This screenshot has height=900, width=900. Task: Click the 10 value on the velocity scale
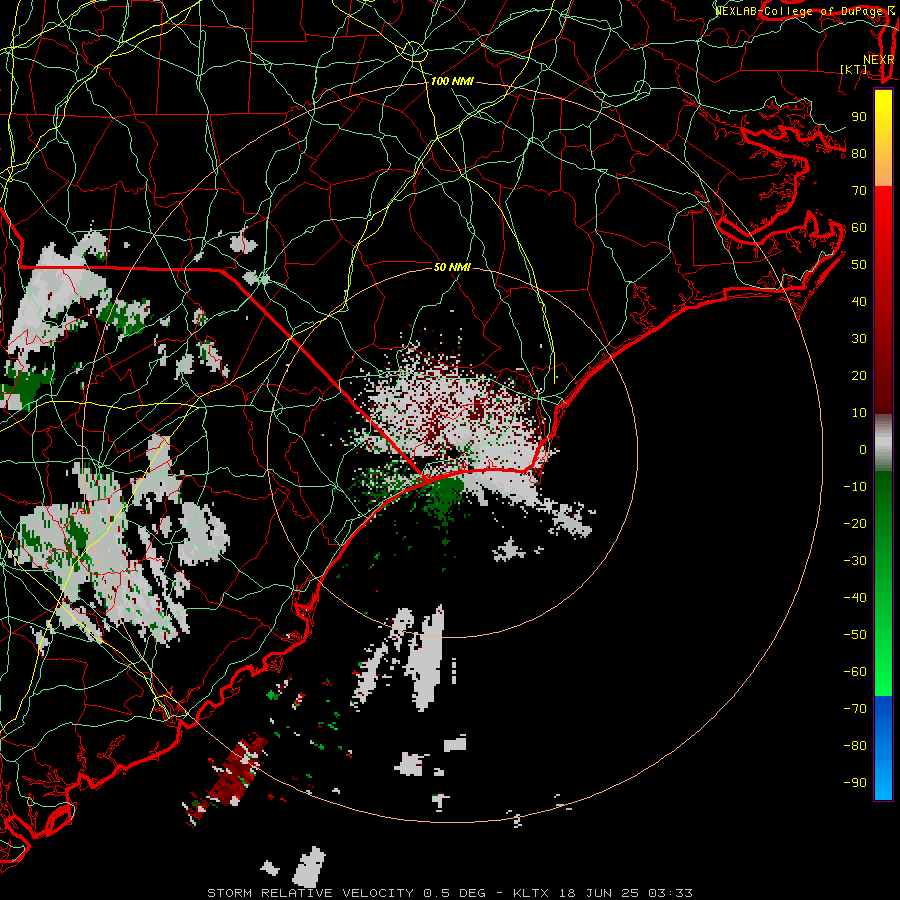859,413
